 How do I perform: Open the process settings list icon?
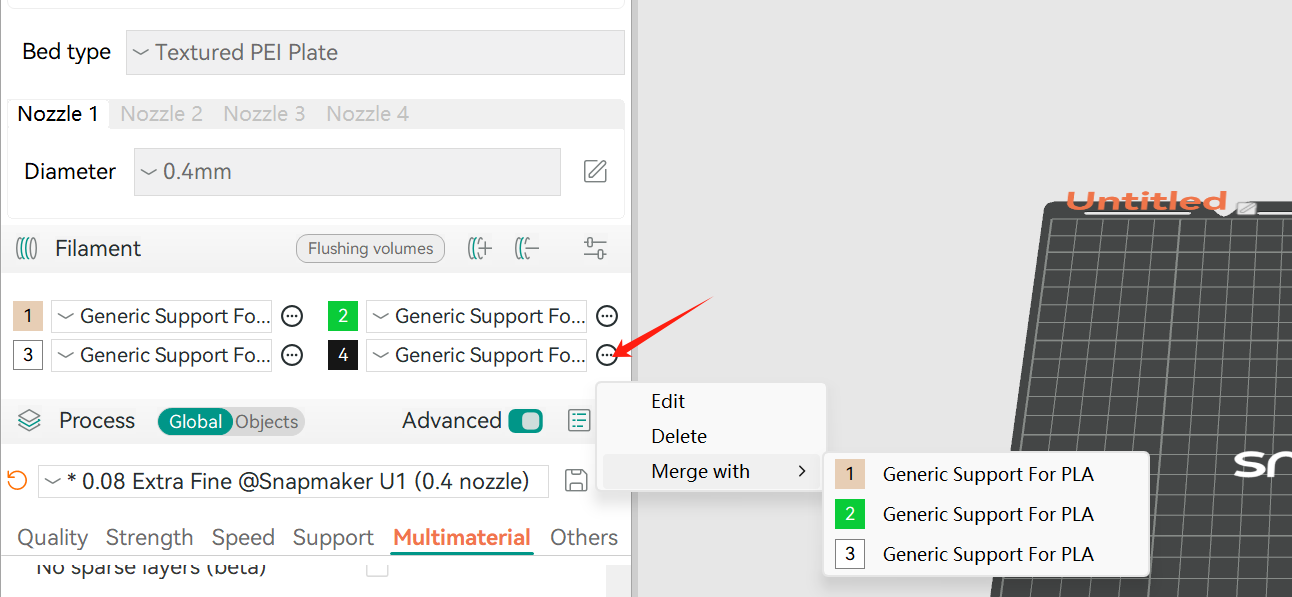(x=579, y=421)
